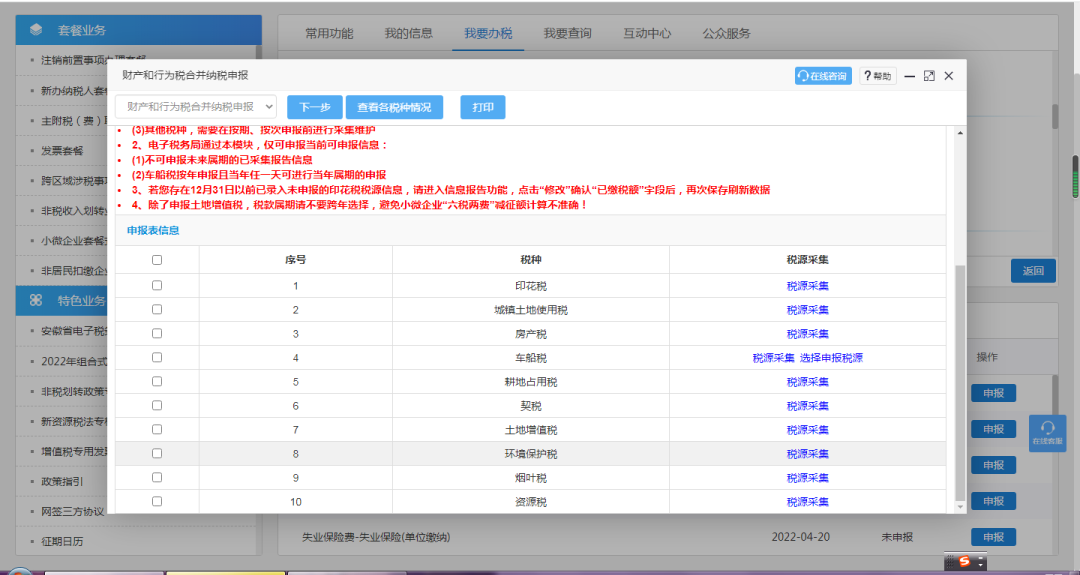The width and height of the screenshot is (1080, 575).
Task: Click the dialog's vertical scrollbar
Action: [x=961, y=380]
